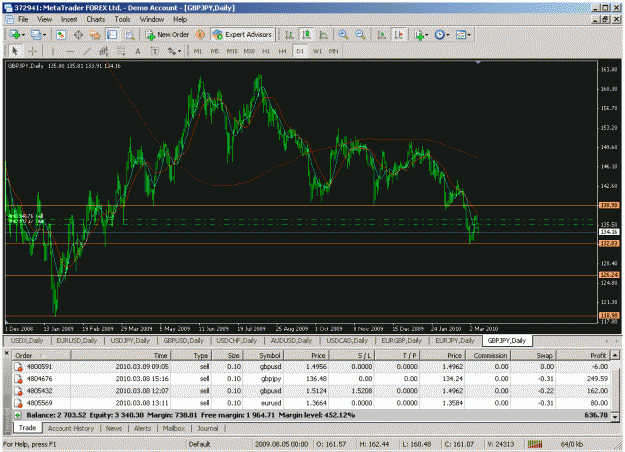Open the Strategy Tester icon

click(x=130, y=35)
